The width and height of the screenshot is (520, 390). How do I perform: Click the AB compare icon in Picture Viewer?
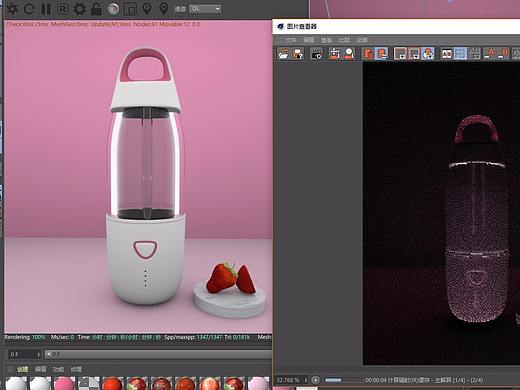pyautogui.click(x=446, y=54)
